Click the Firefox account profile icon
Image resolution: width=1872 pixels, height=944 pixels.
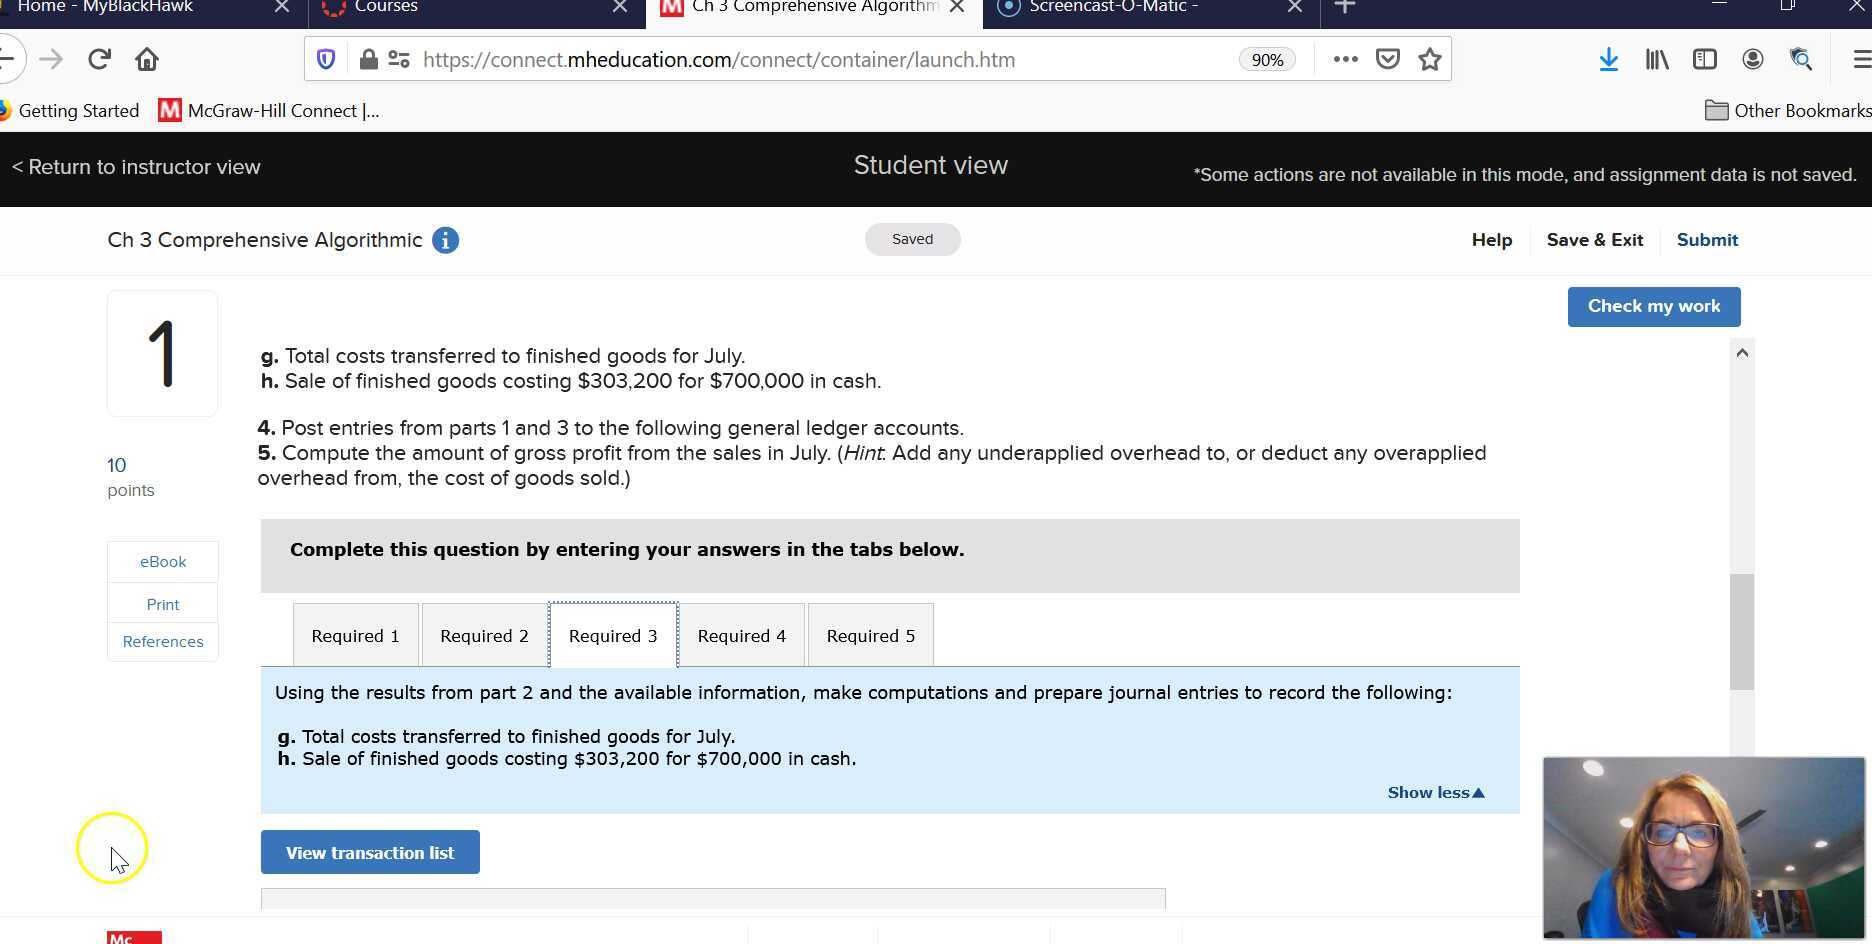[1752, 59]
